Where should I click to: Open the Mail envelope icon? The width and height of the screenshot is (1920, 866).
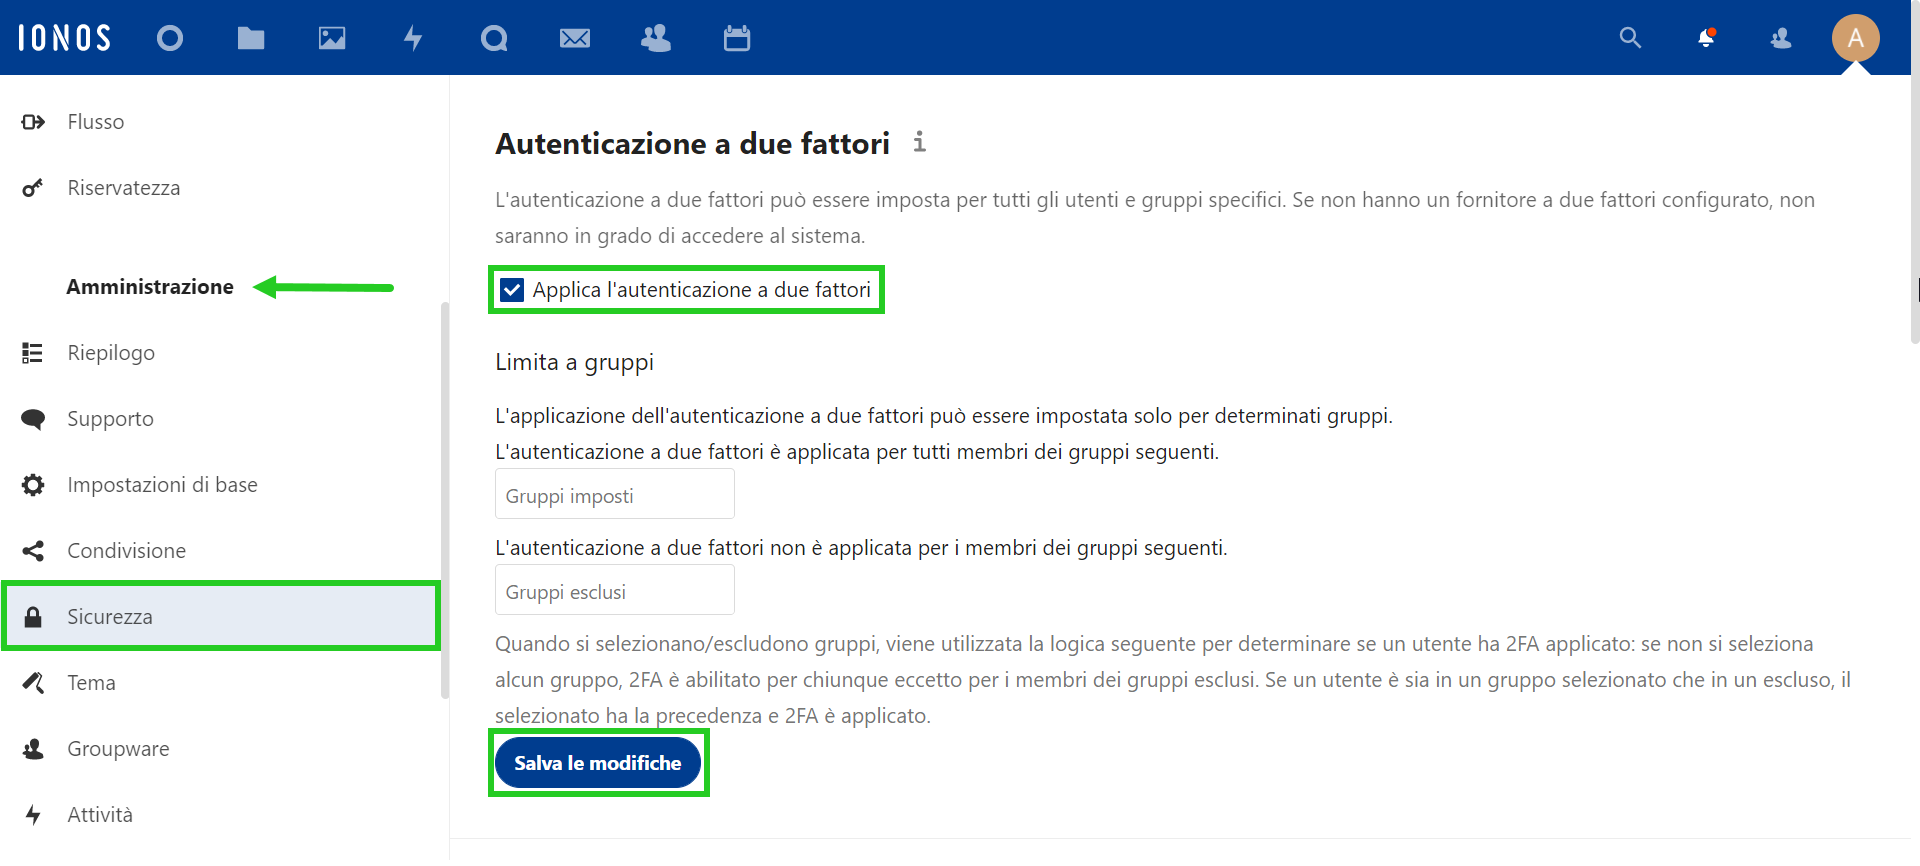pos(575,38)
